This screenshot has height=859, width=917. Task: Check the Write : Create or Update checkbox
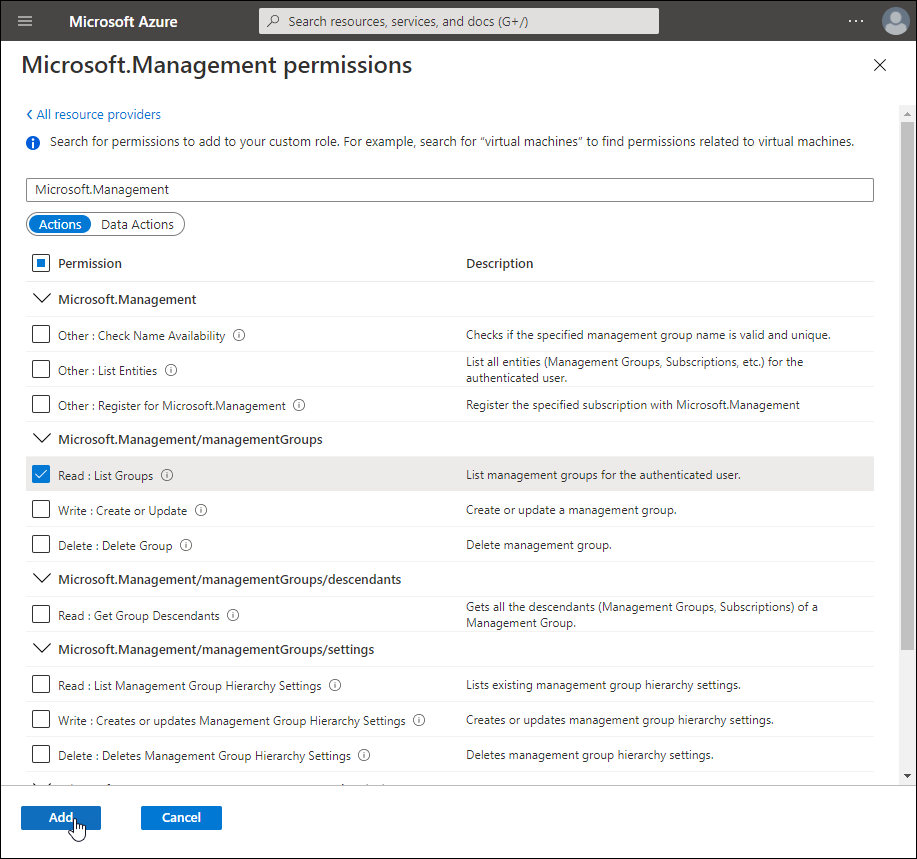pos(41,510)
